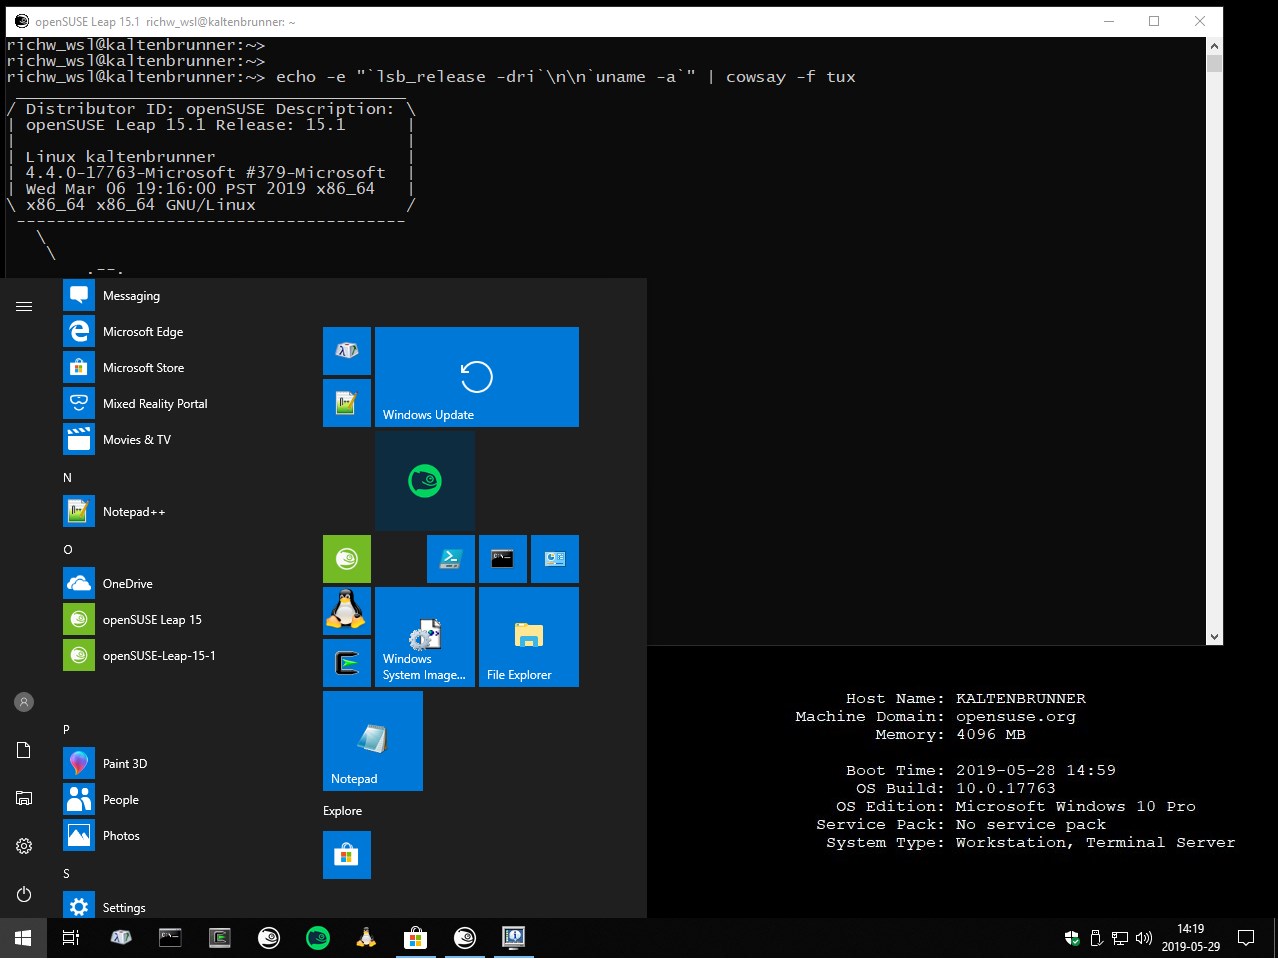Open the volume speaker tray icon
The image size is (1278, 959).
[x=1144, y=938]
